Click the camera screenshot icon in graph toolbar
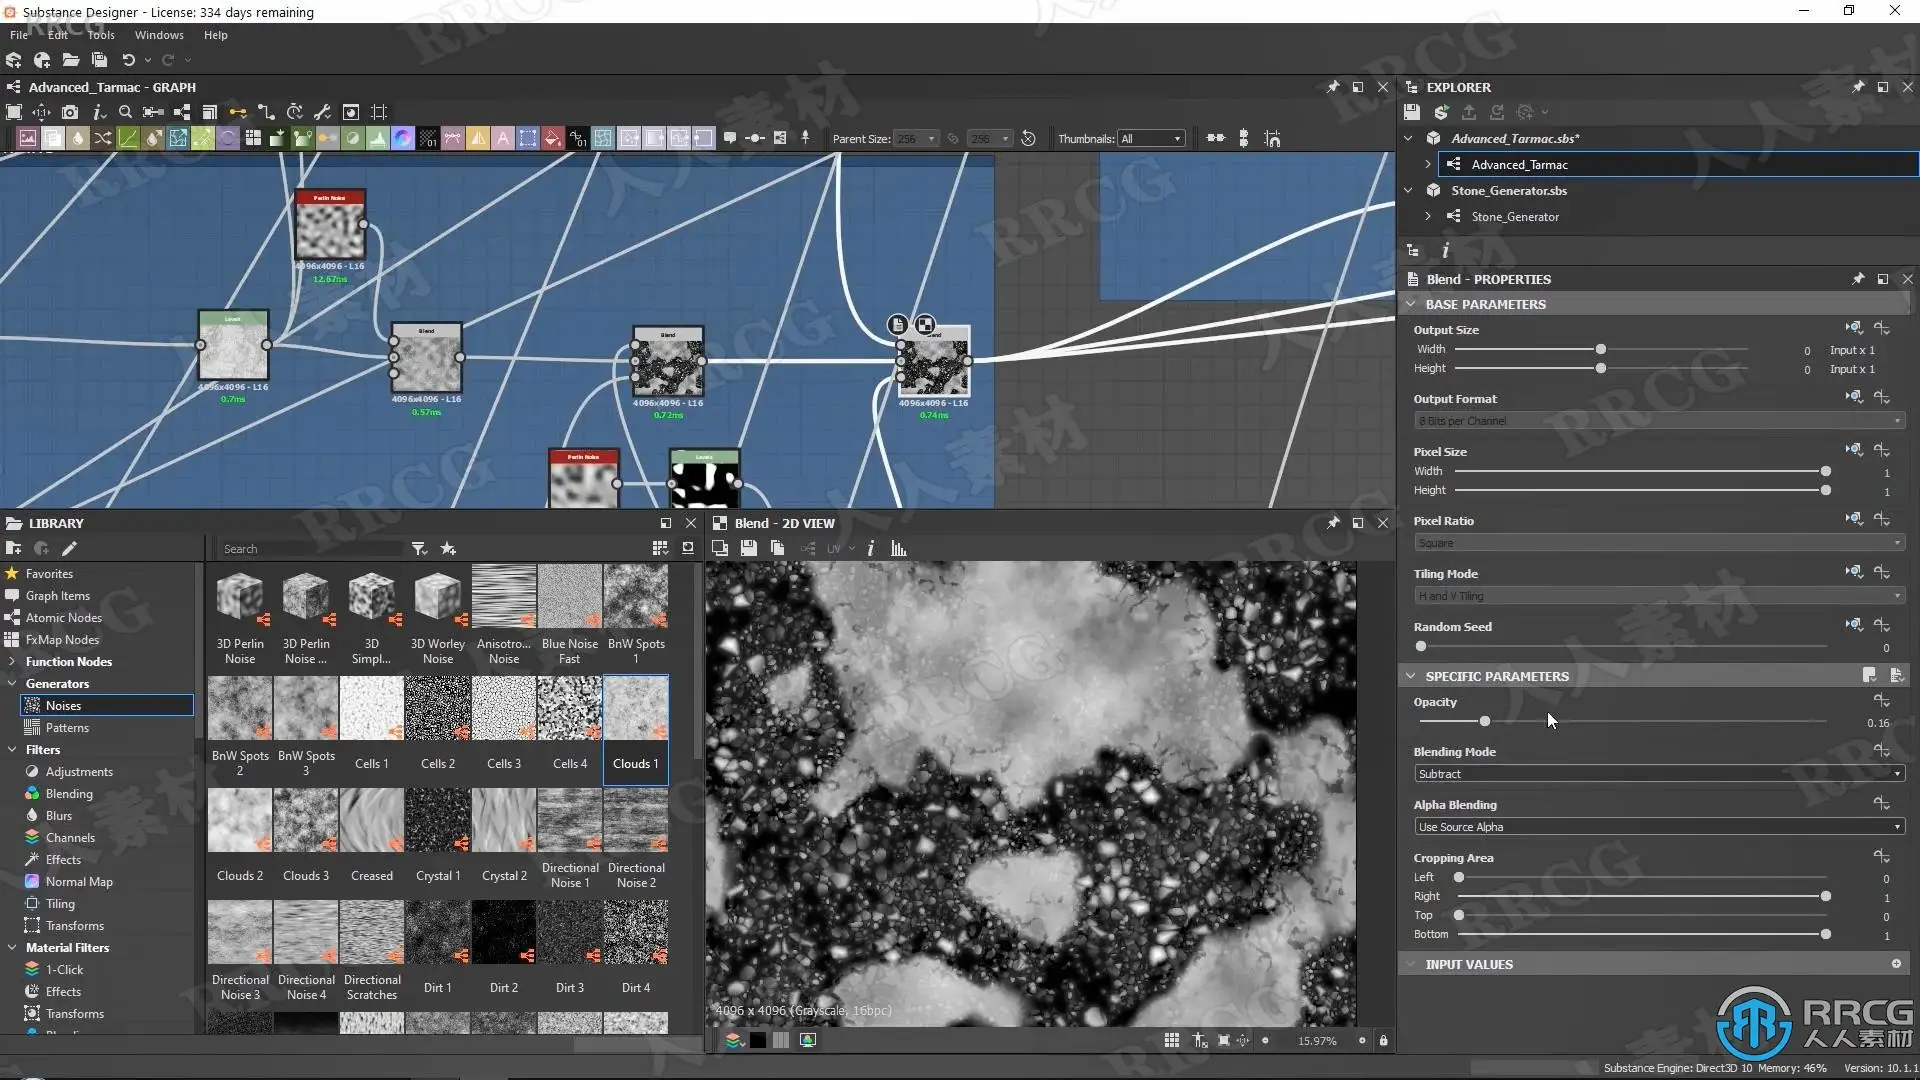This screenshot has height=1080, width=1920. tap(70, 112)
